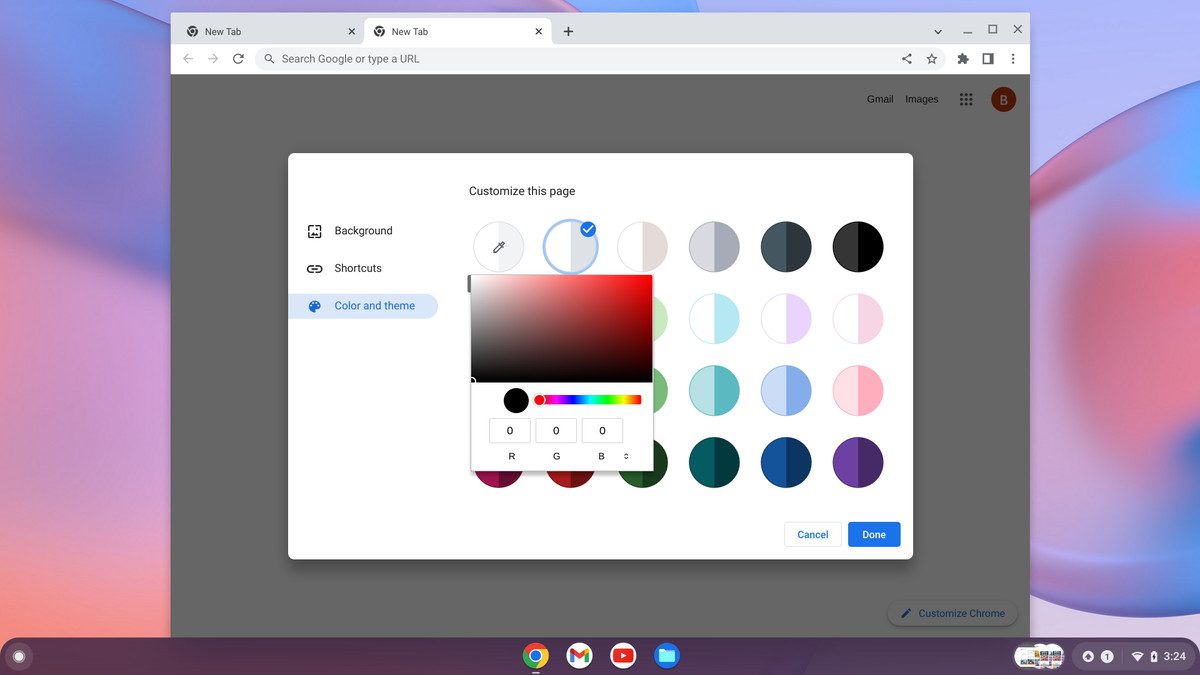Open YouTube from the shelf
The image size is (1200, 675).
click(623, 656)
